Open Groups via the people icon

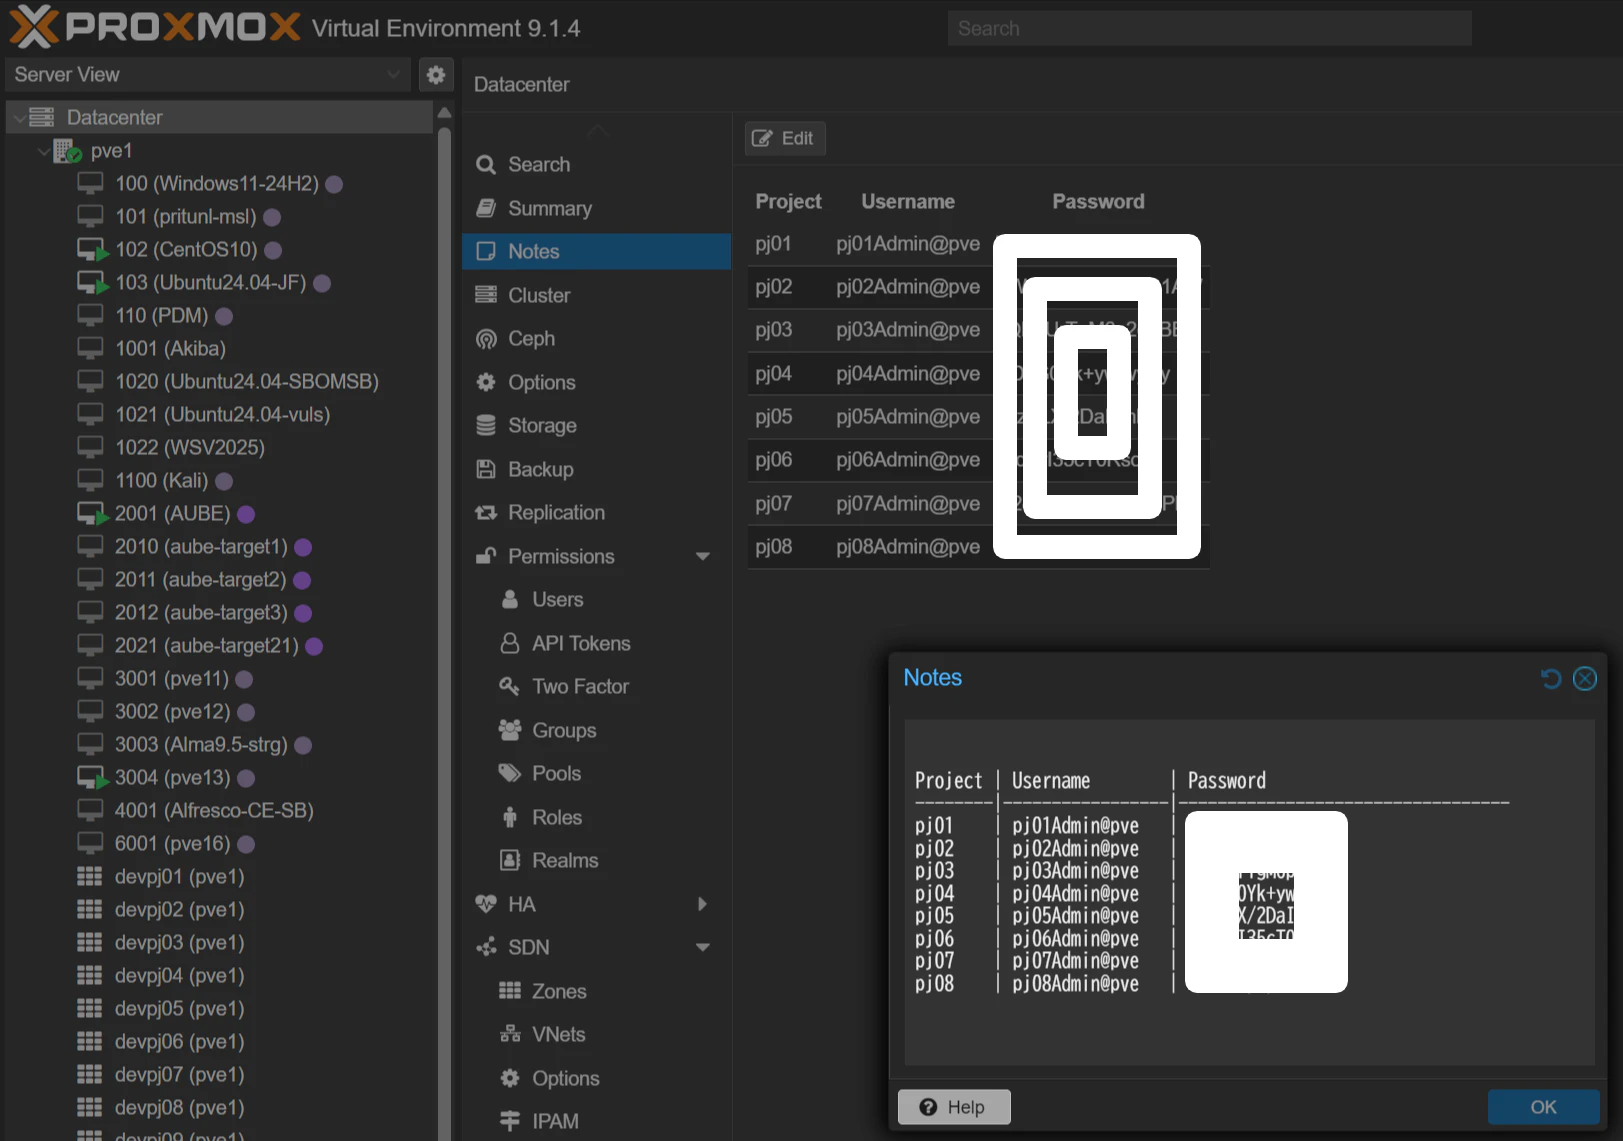(510, 730)
